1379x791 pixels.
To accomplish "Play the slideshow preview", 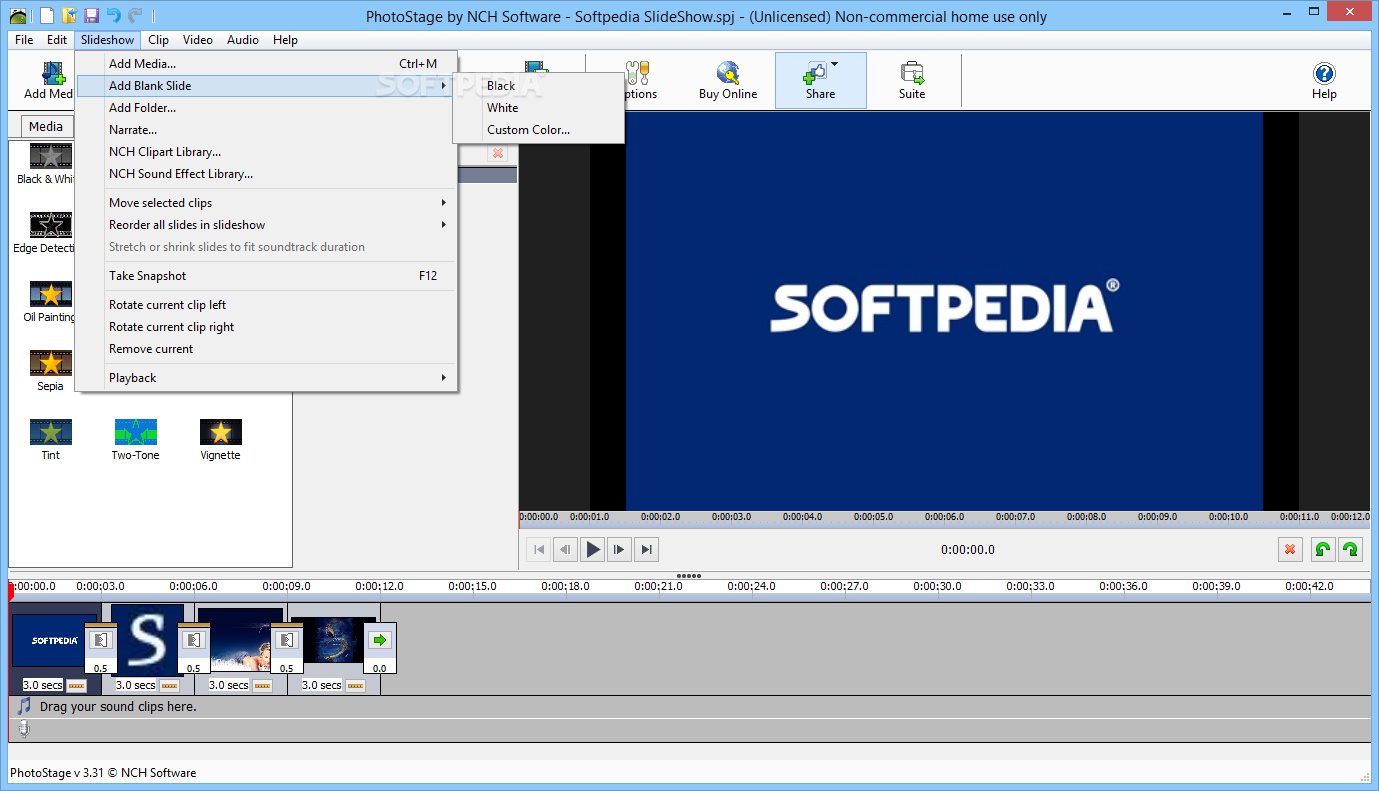I will point(592,549).
